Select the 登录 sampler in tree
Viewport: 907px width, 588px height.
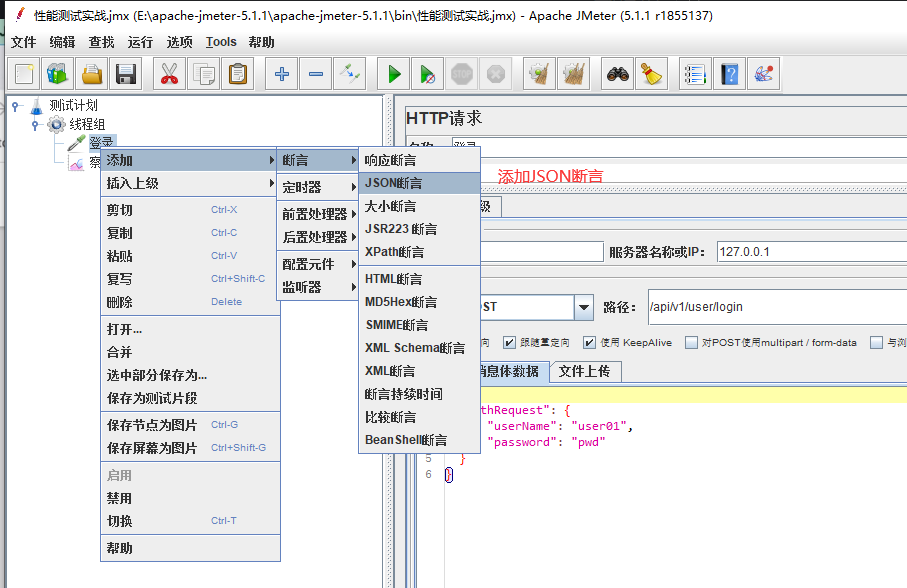(x=102, y=142)
